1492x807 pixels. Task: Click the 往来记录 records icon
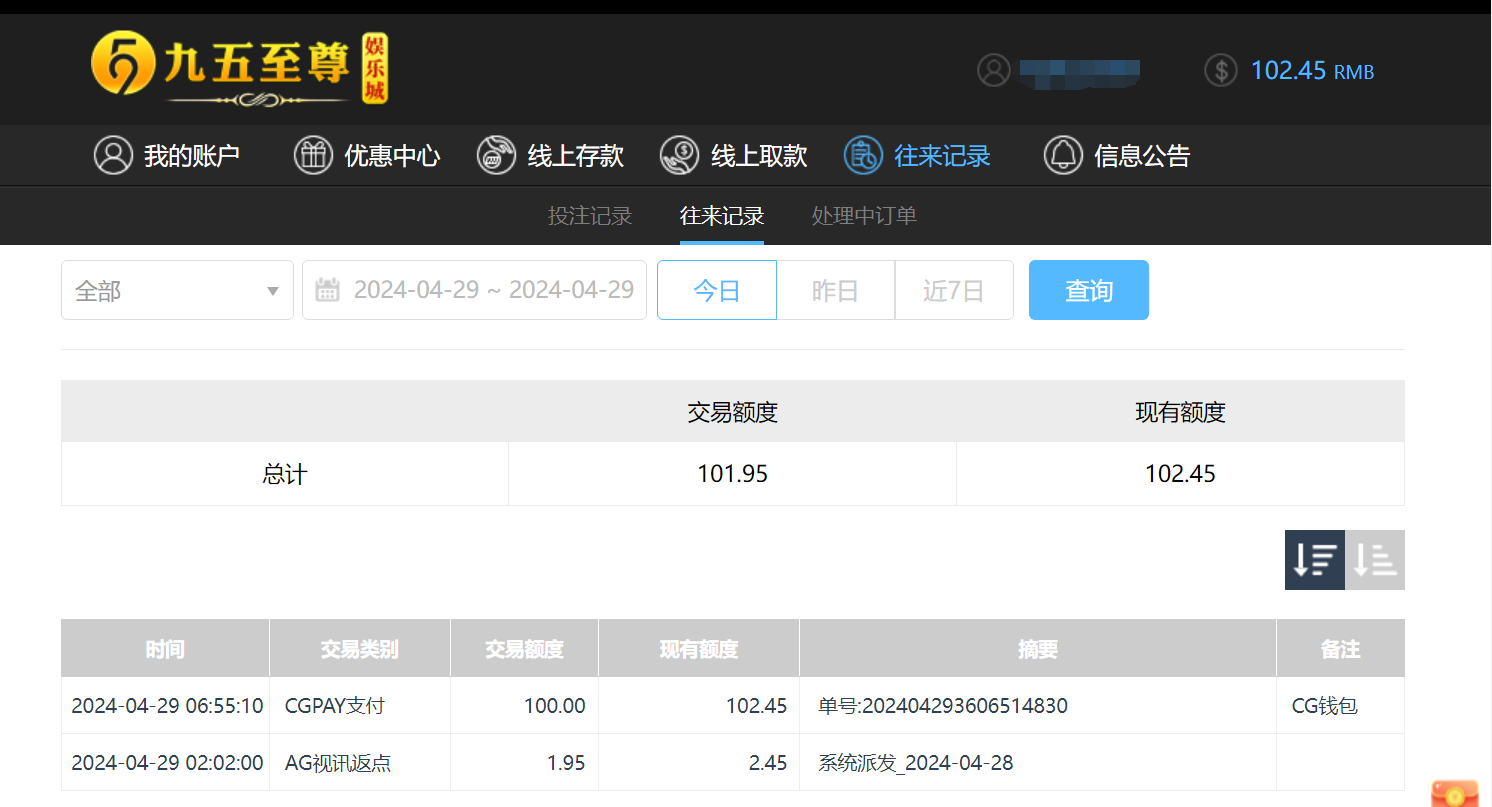(x=863, y=155)
